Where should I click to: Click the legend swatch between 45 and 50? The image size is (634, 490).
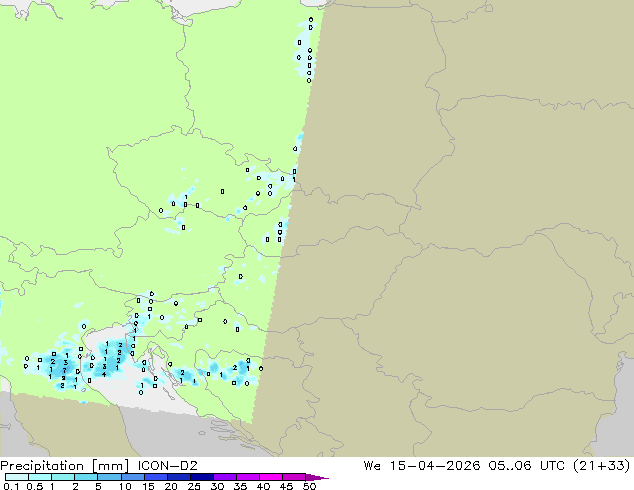tap(294, 477)
